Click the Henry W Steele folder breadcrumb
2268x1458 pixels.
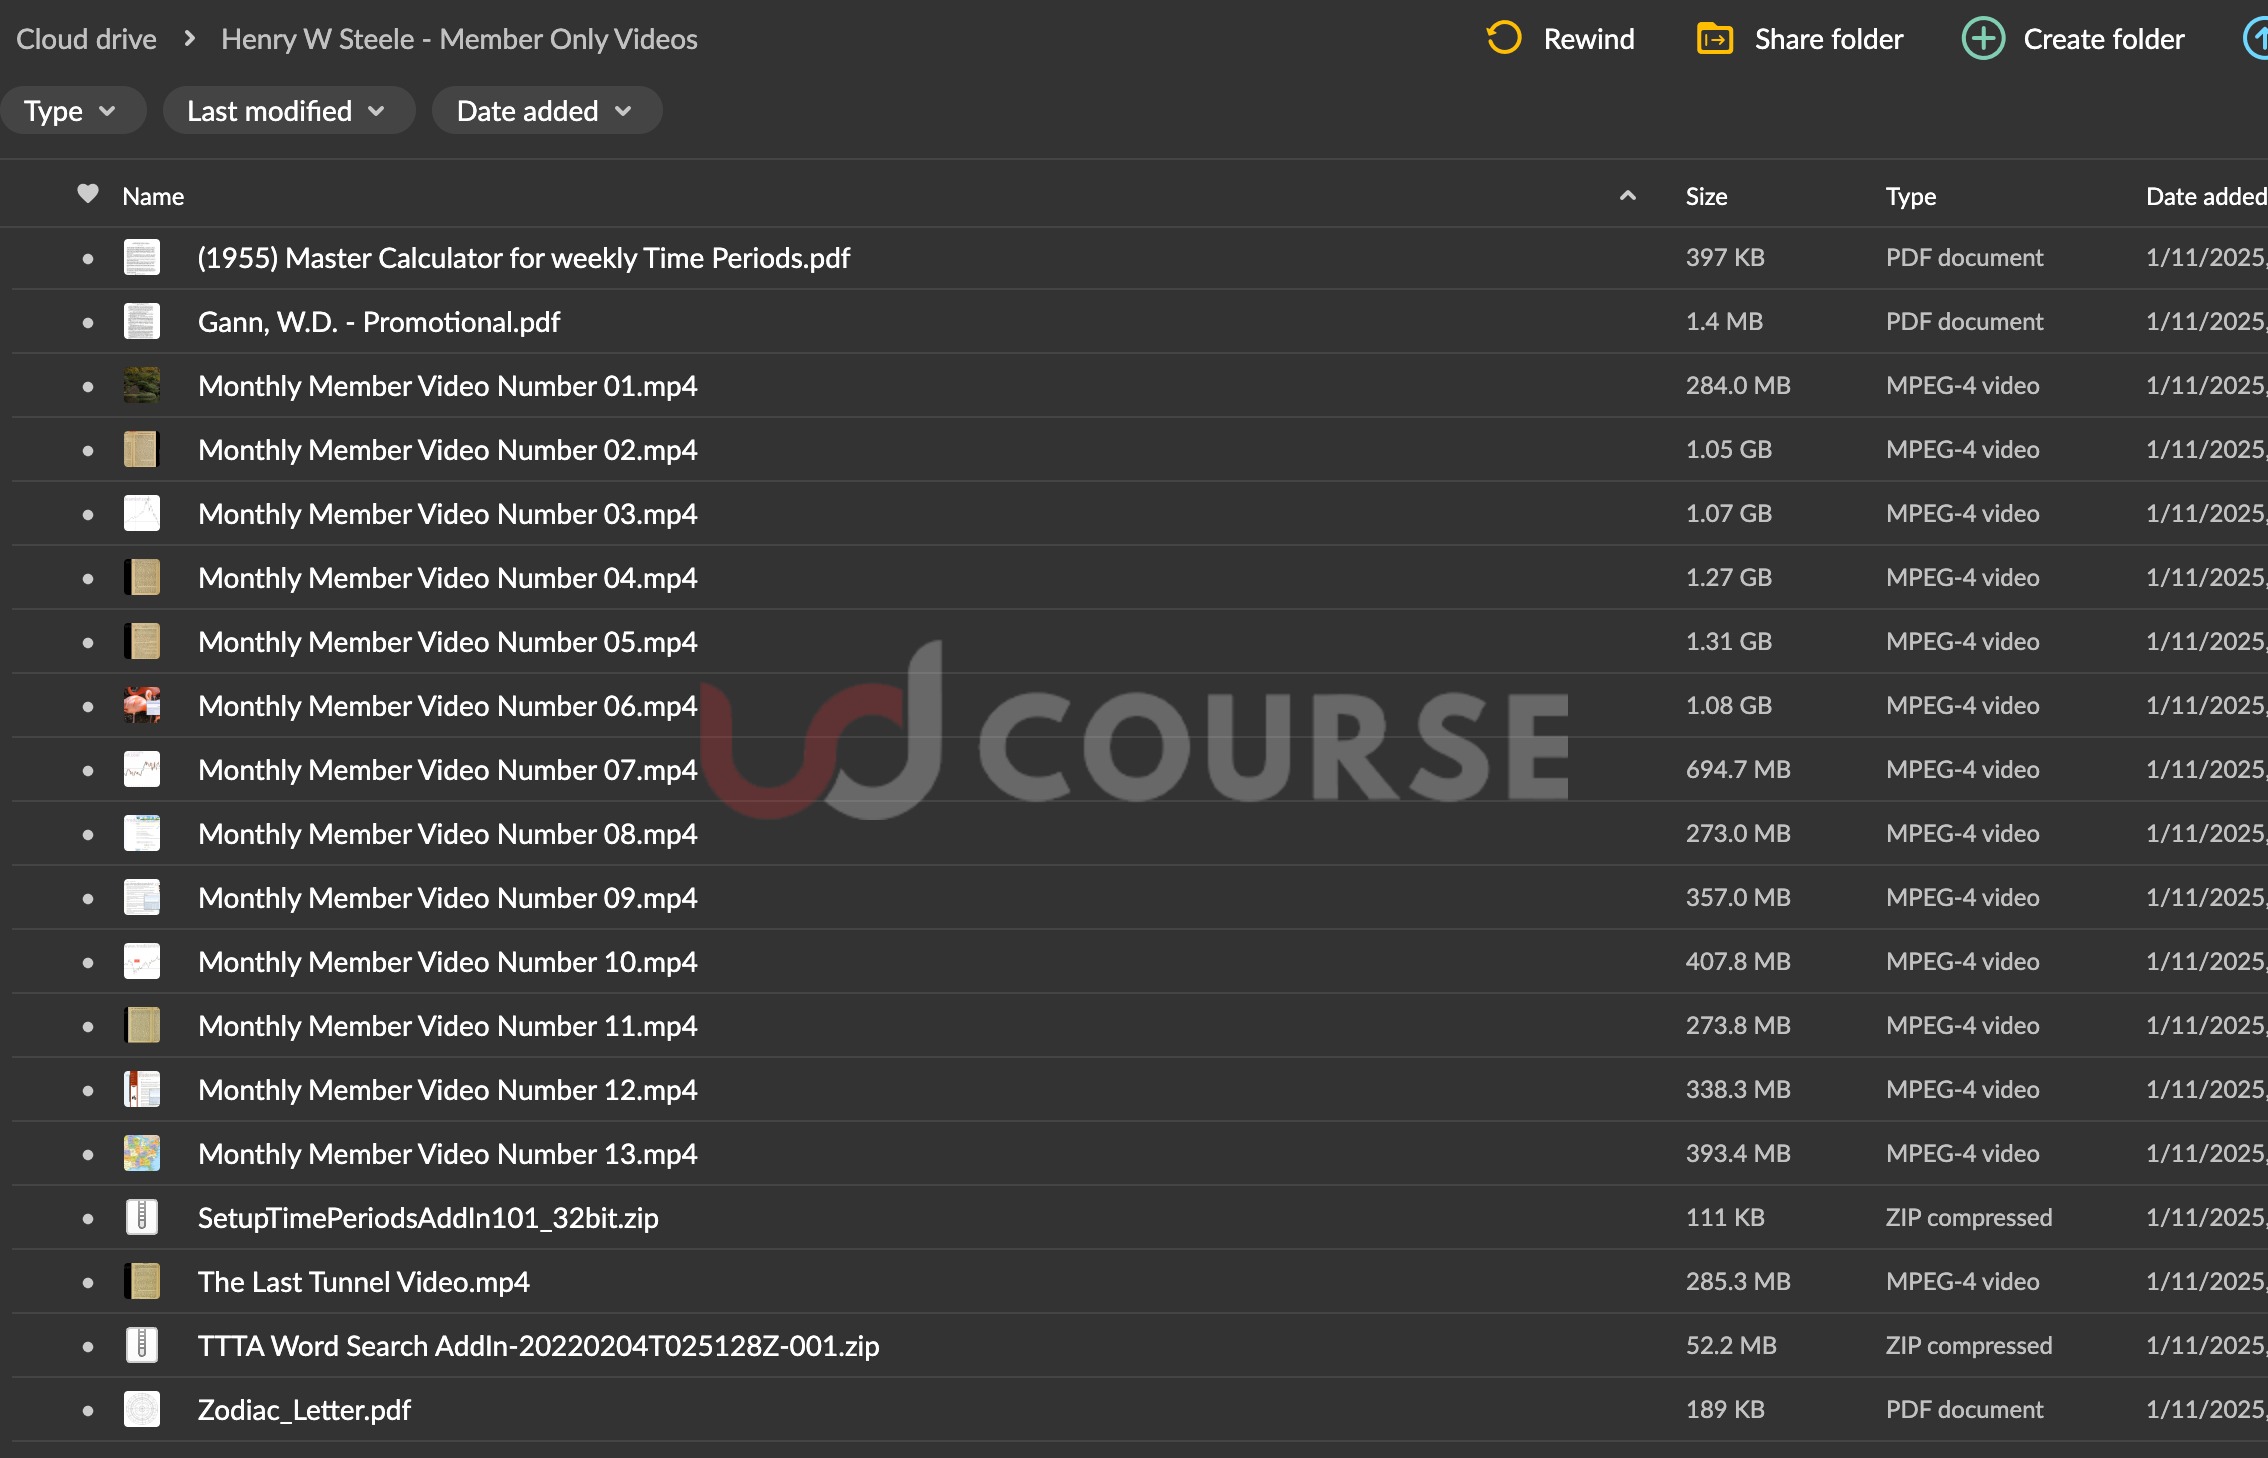(459, 39)
